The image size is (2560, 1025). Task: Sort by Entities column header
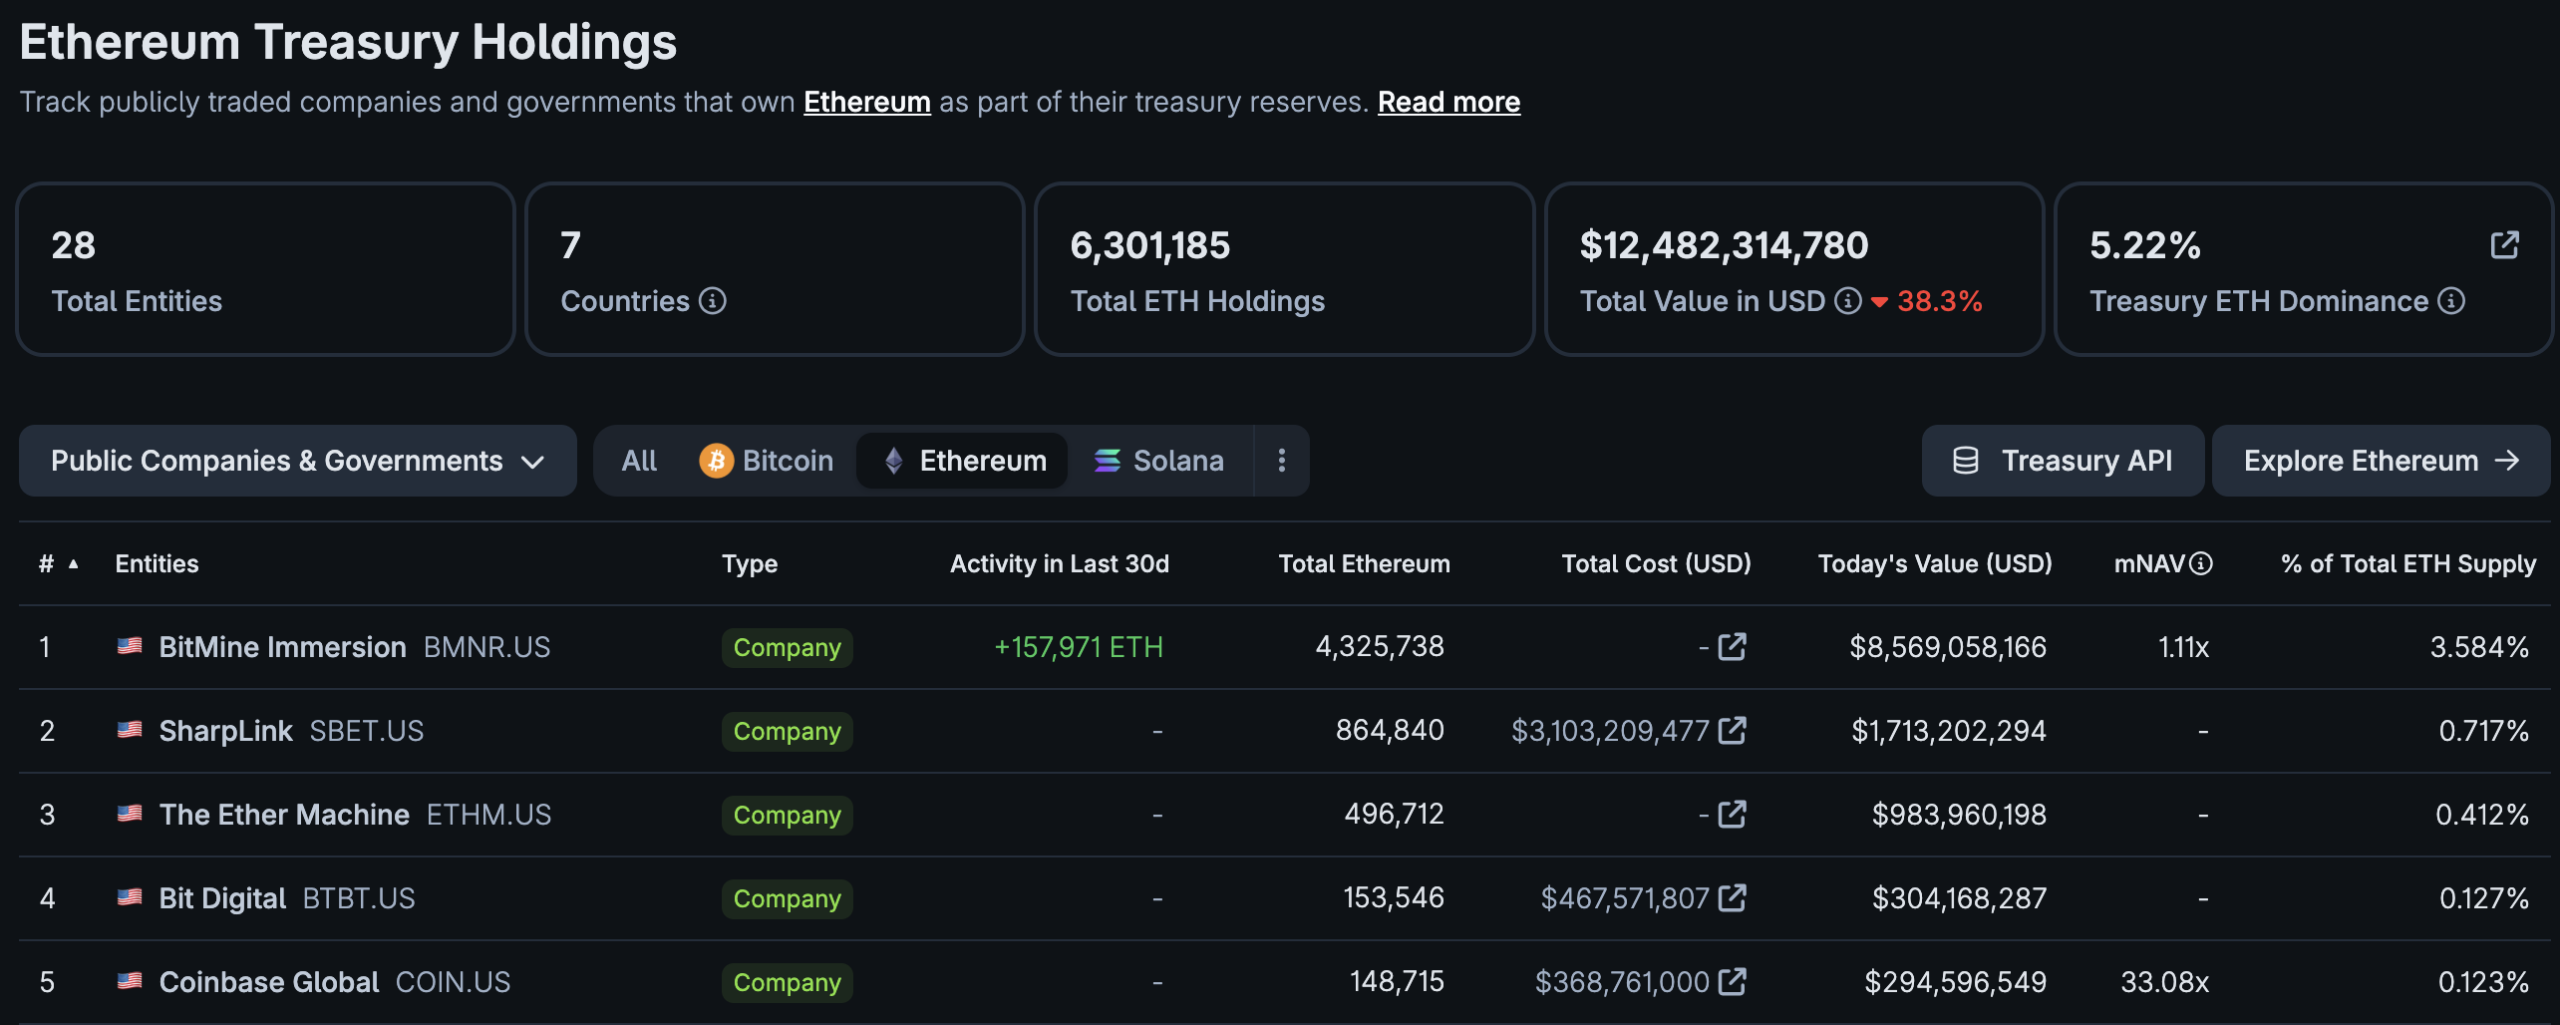pos(157,564)
